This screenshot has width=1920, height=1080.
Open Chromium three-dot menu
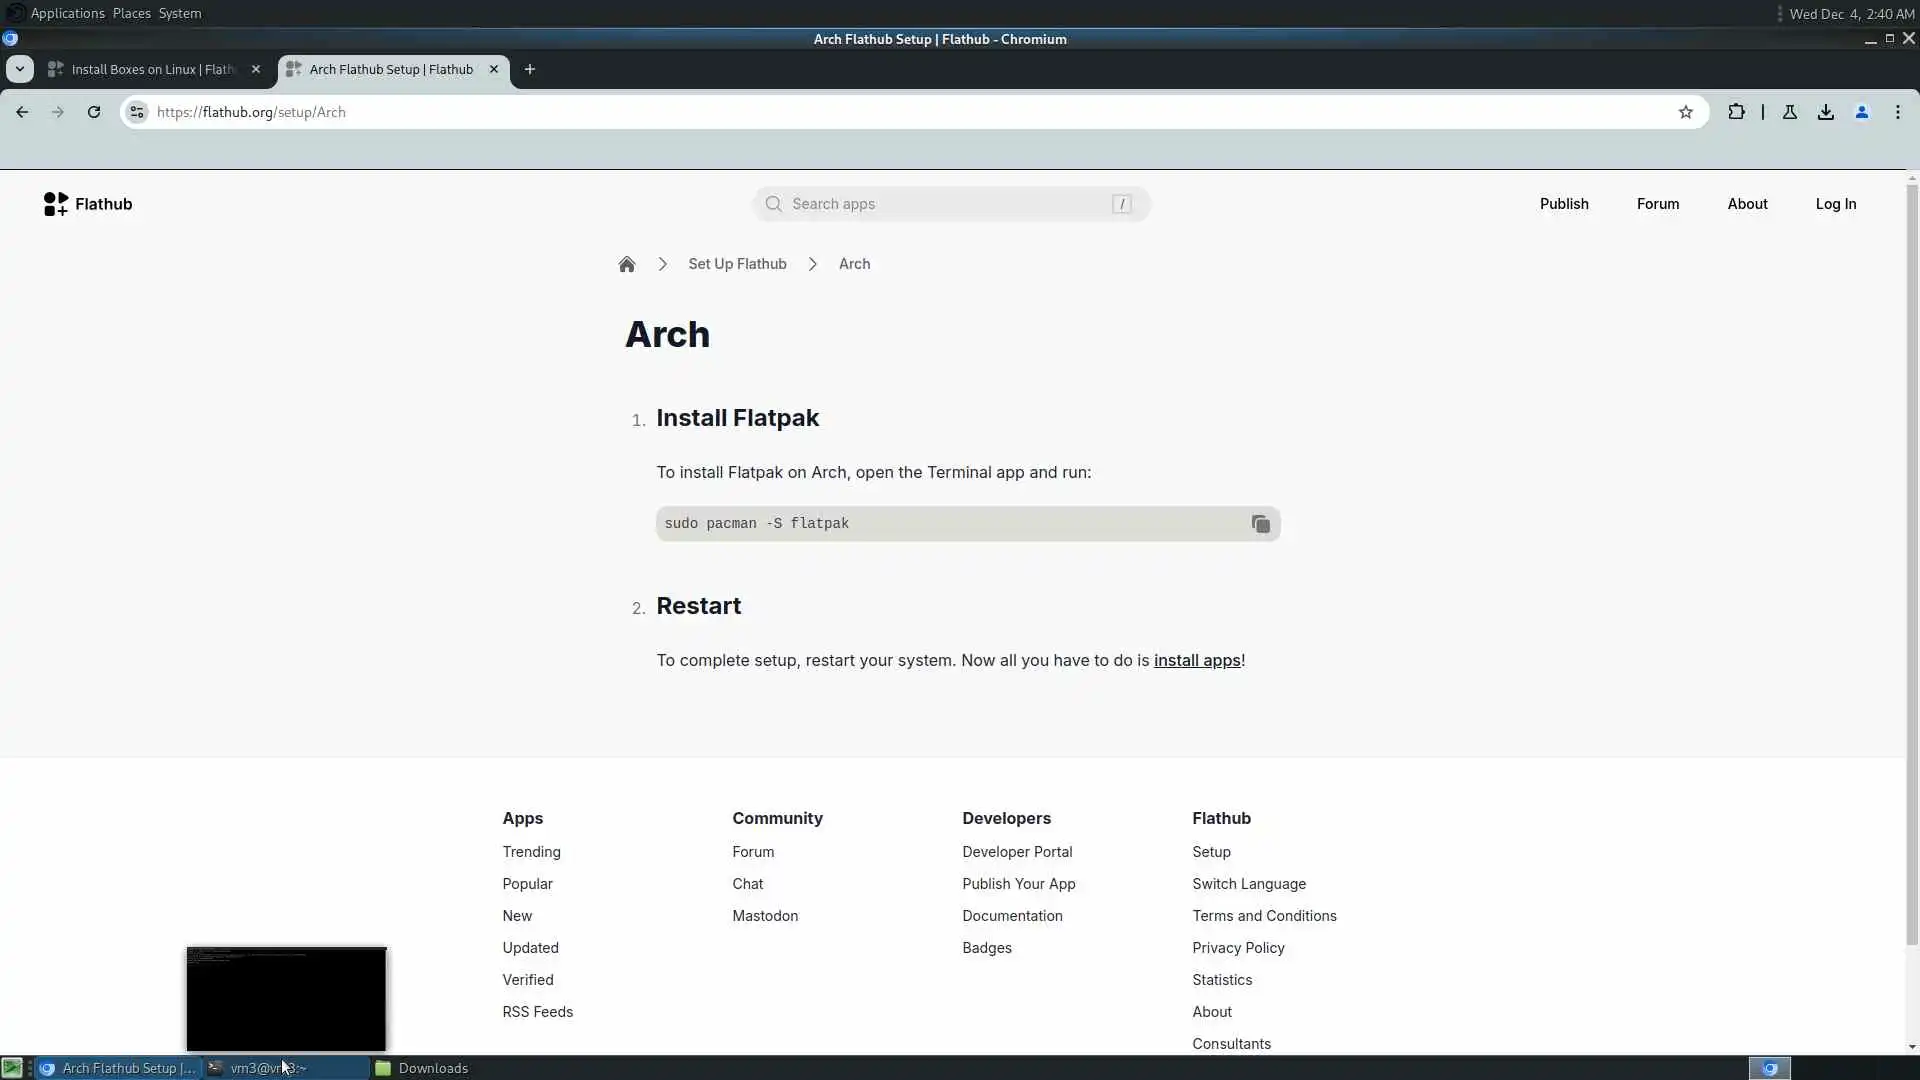tap(1898, 112)
